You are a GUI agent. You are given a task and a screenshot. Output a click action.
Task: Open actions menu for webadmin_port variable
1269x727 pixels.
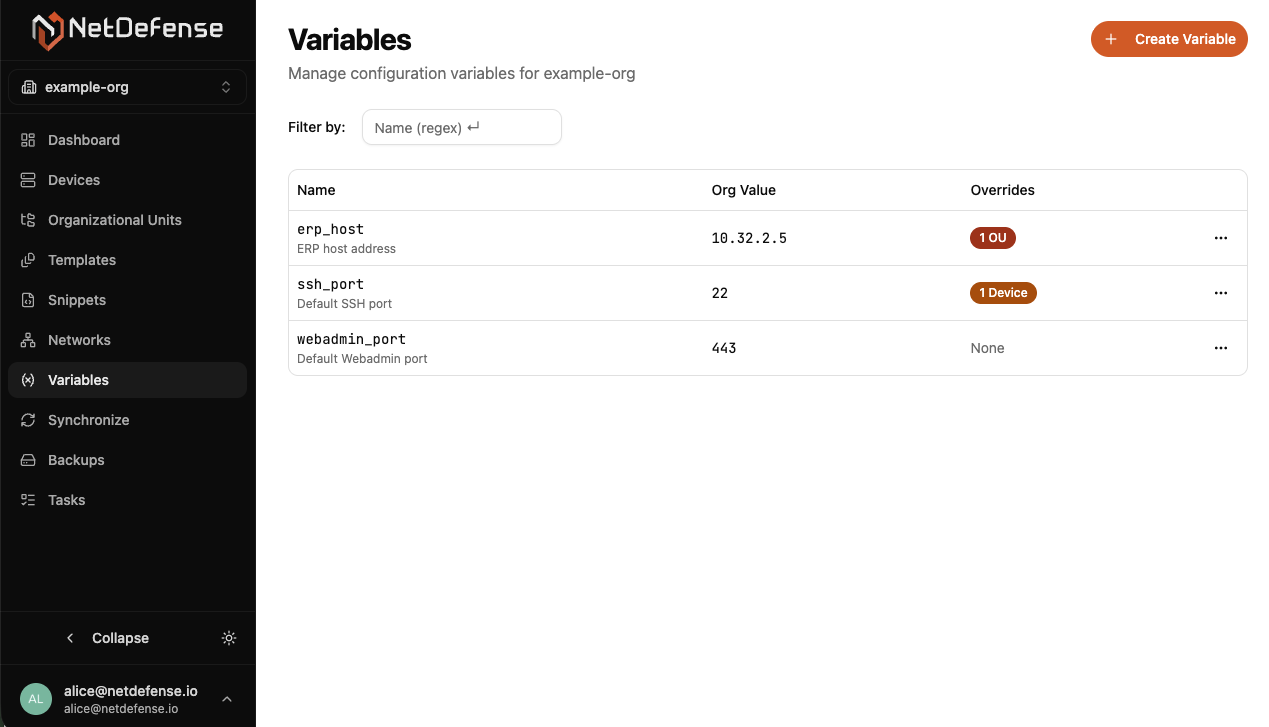point(1221,348)
